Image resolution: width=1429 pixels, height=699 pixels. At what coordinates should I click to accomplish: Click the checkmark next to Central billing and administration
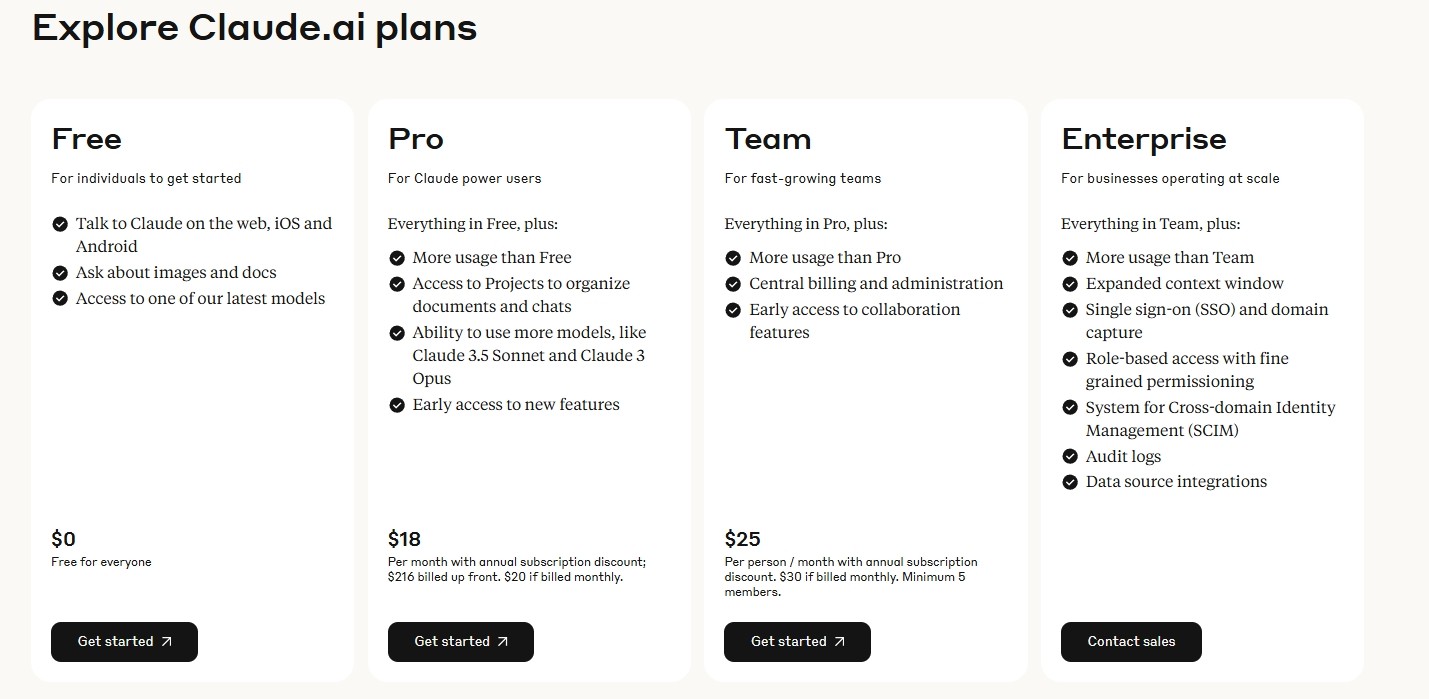733,284
